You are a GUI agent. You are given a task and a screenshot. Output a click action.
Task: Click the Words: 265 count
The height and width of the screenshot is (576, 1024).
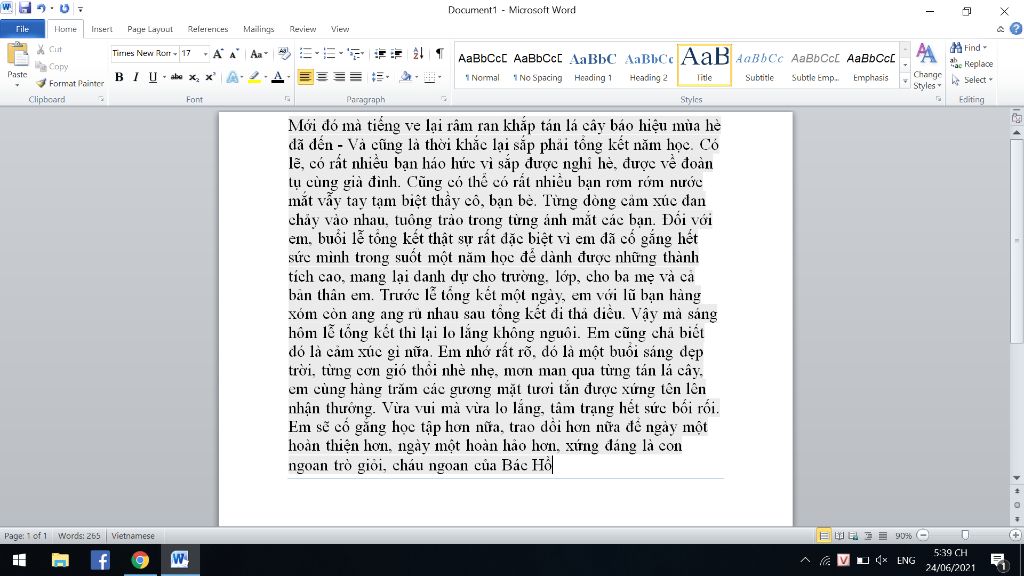[79, 536]
